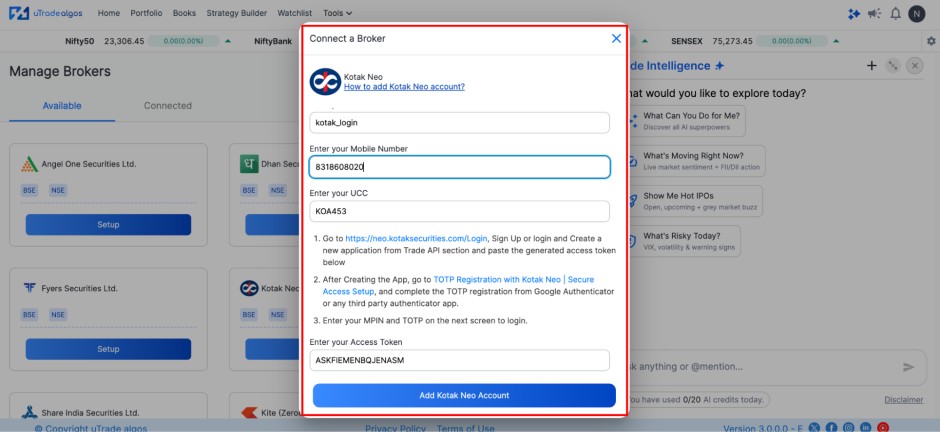Click Setup for Fyers Securities
Image resolution: width=940 pixels, height=432 pixels.
coord(109,349)
